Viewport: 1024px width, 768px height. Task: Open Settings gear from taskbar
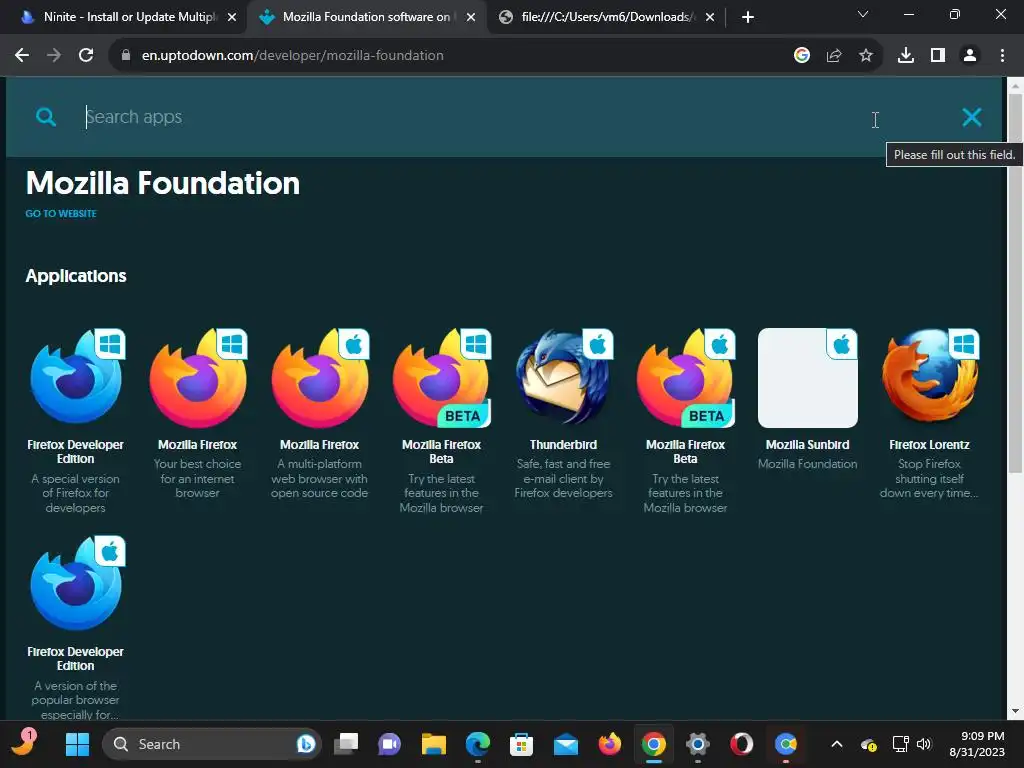(x=697, y=744)
